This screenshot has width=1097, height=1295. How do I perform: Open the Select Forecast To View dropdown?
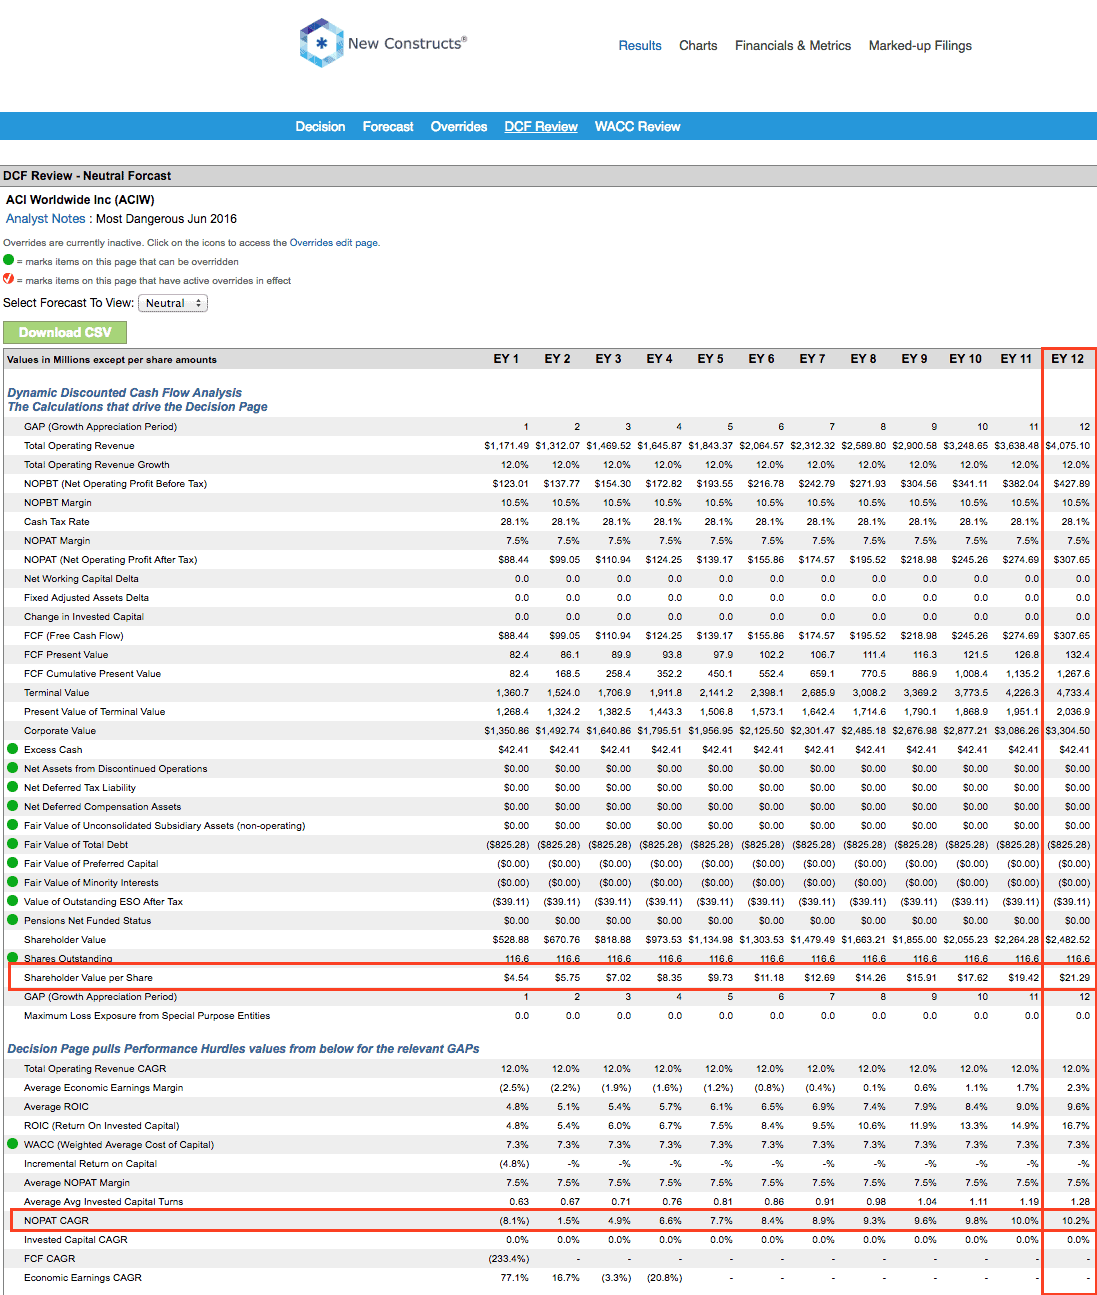pos(173,303)
